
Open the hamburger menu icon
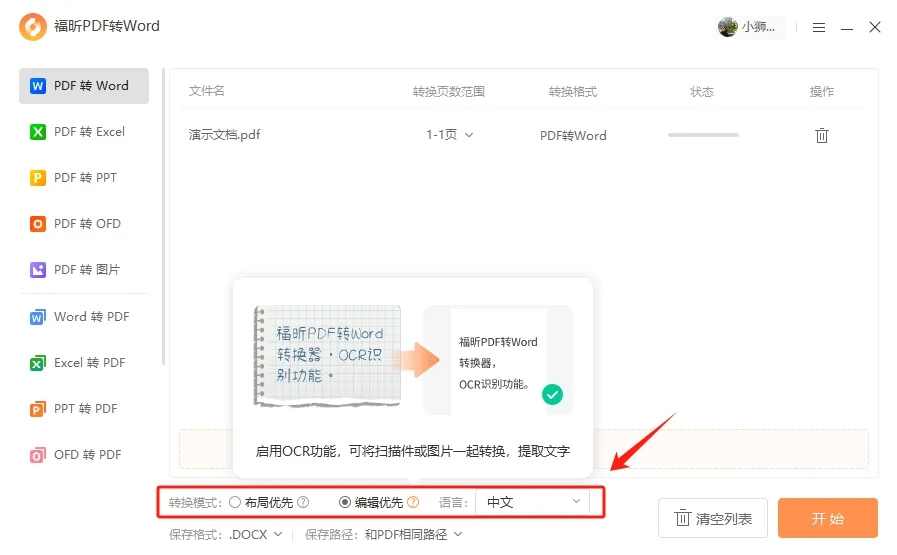819,27
